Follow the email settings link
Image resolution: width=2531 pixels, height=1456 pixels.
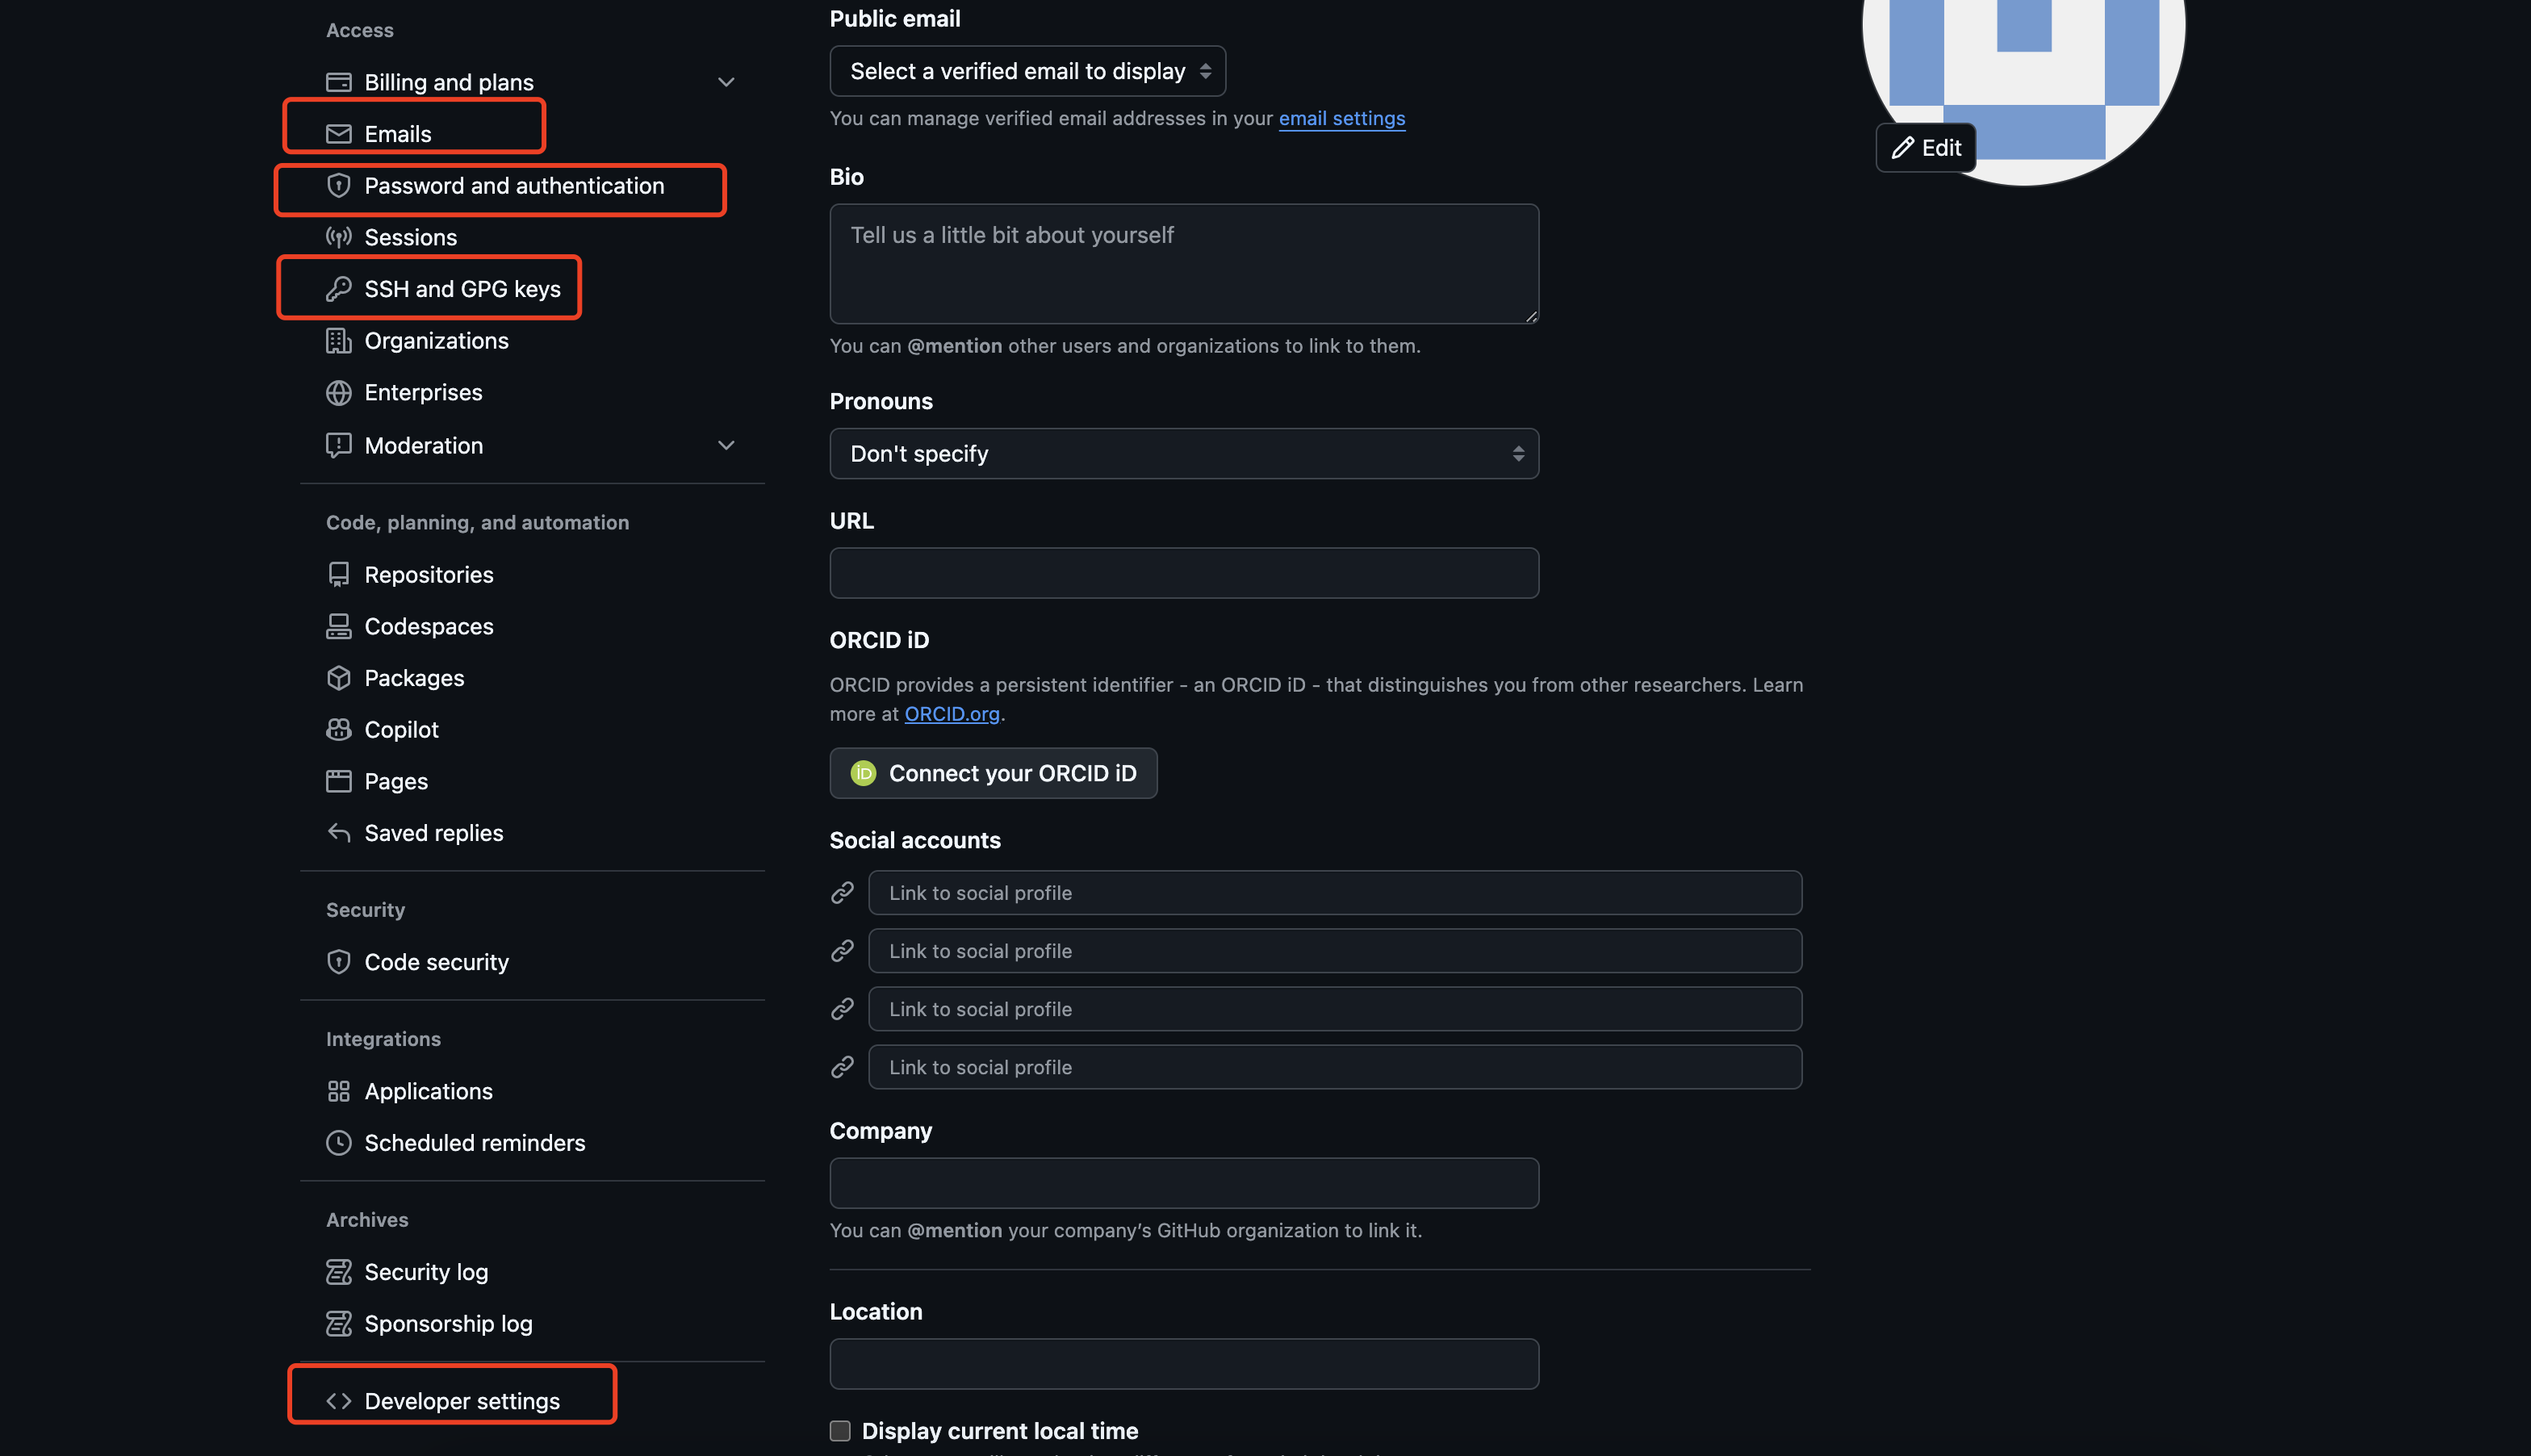pyautogui.click(x=1341, y=118)
